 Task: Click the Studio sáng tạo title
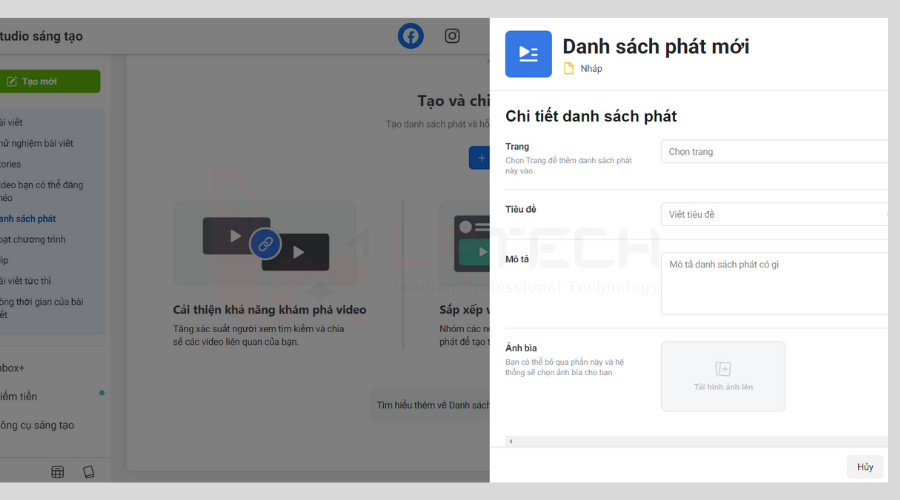tap(41, 36)
